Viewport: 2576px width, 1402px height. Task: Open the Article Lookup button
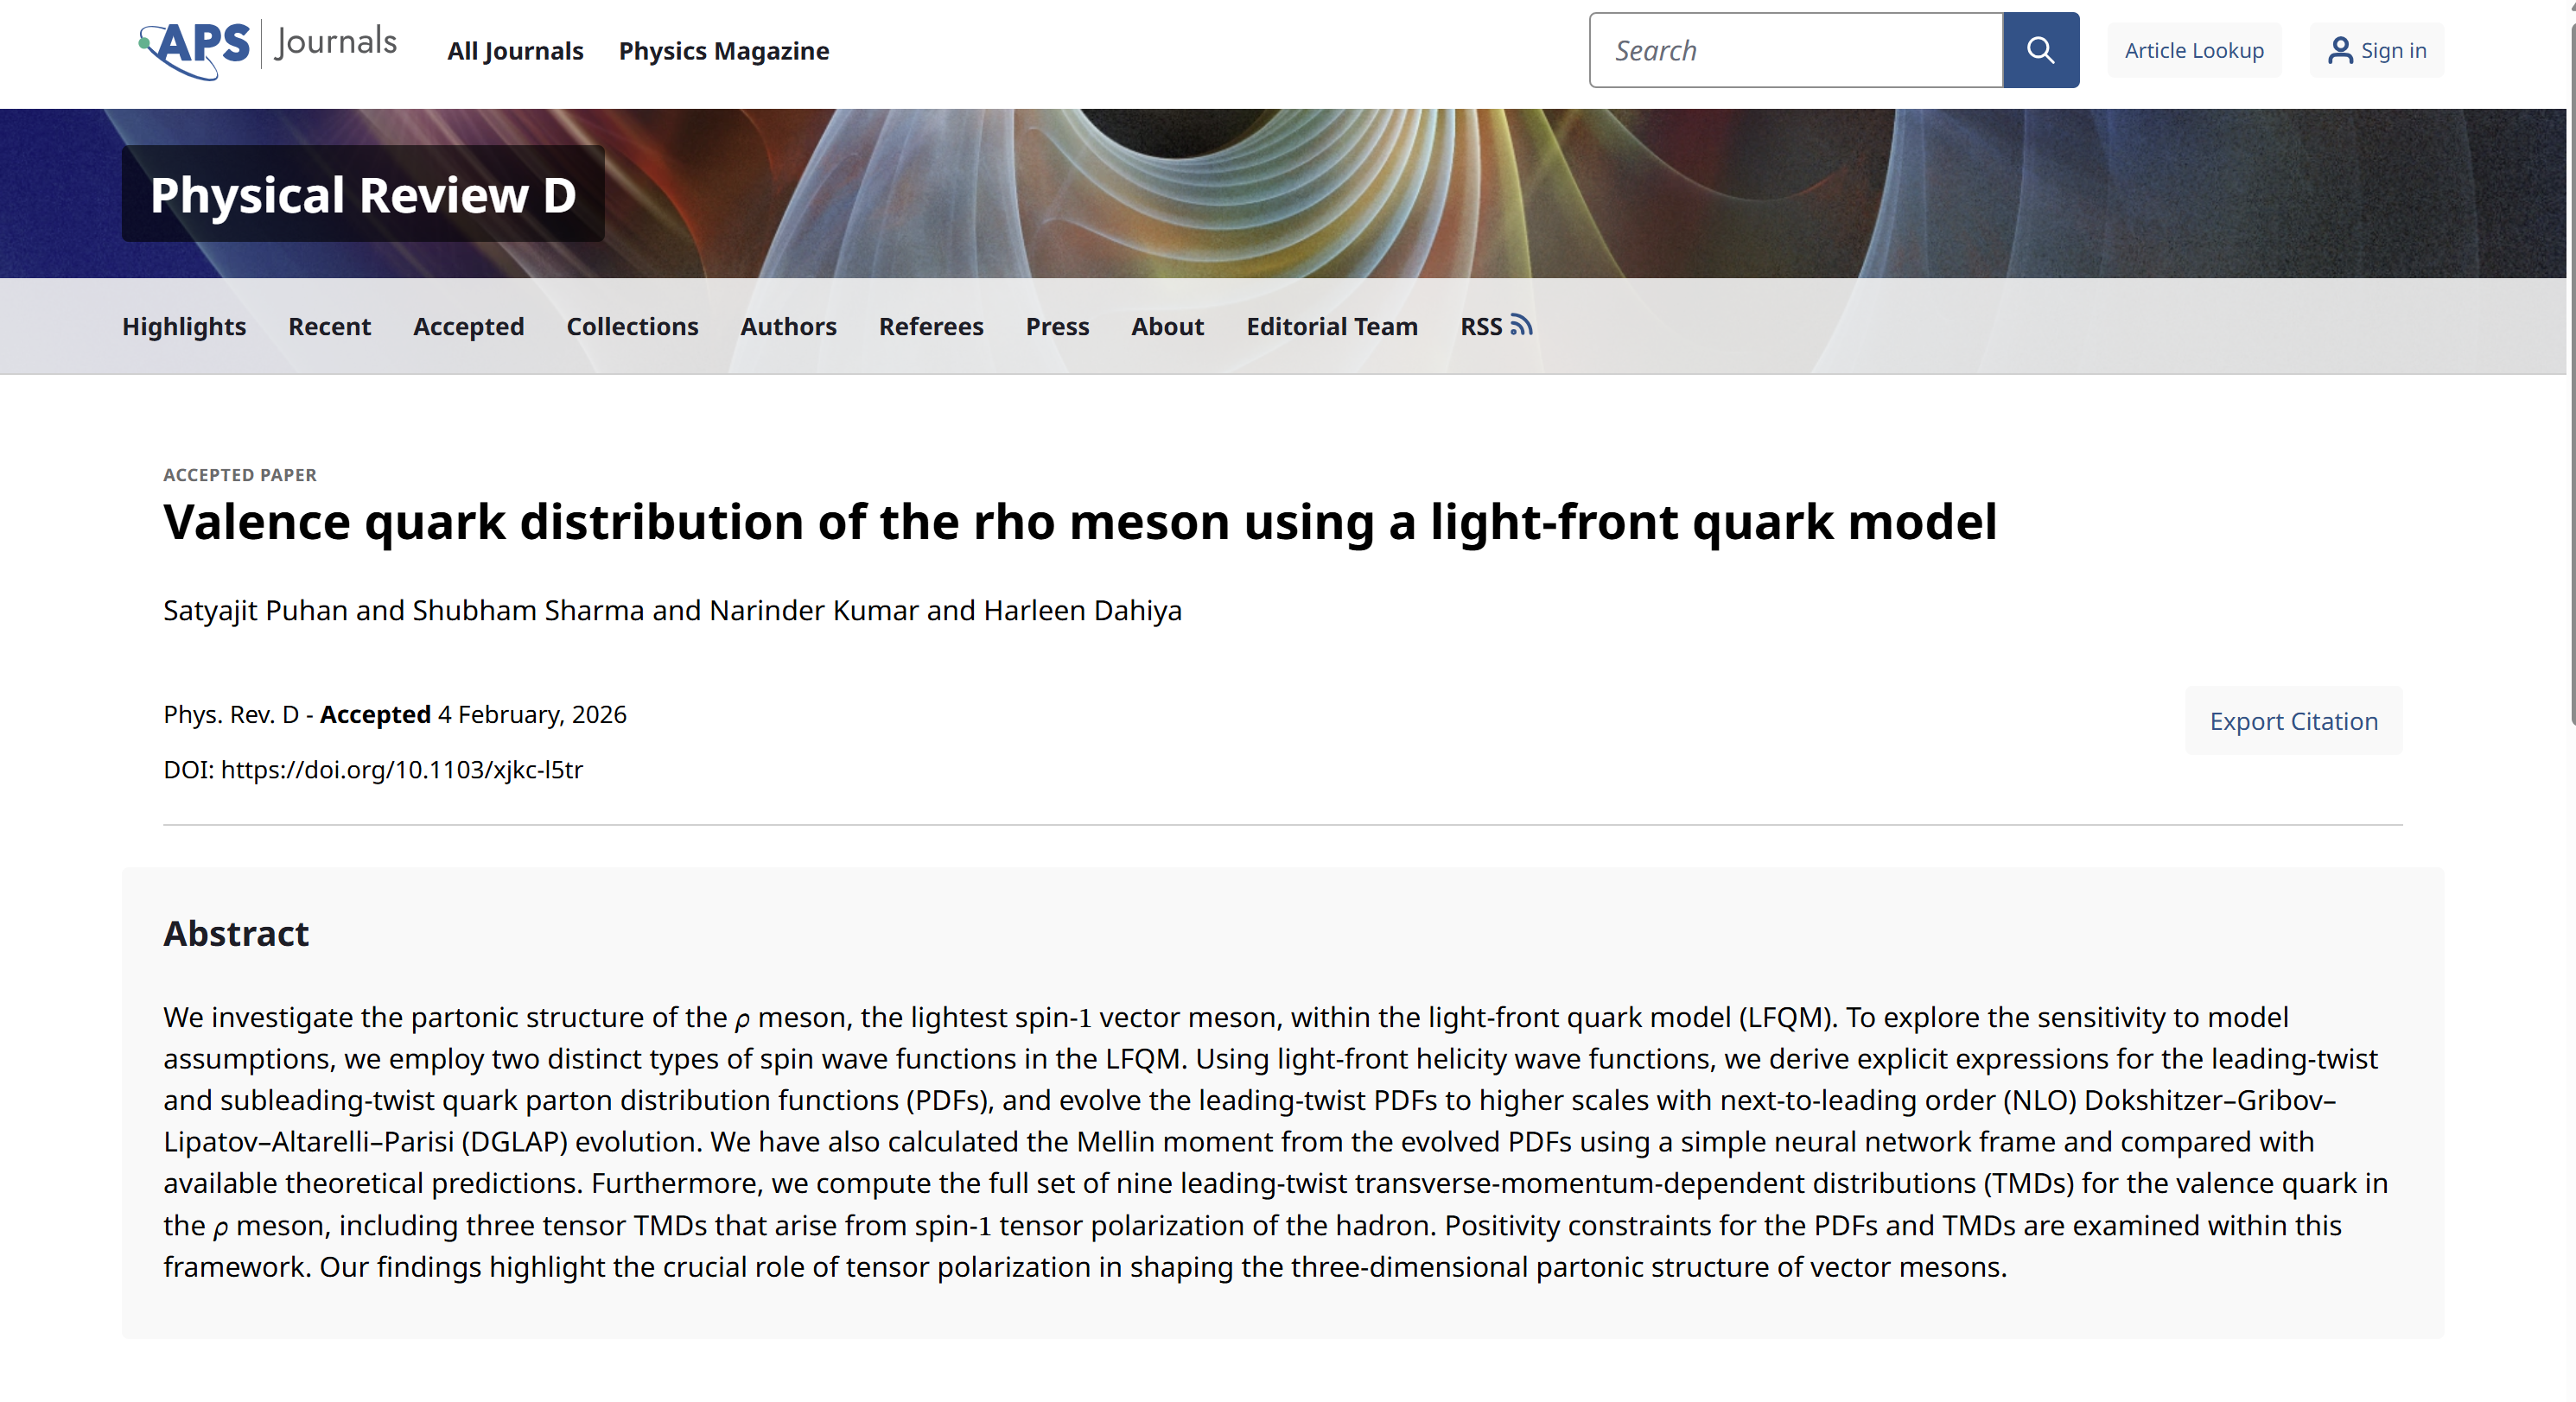pyautogui.click(x=2194, y=50)
